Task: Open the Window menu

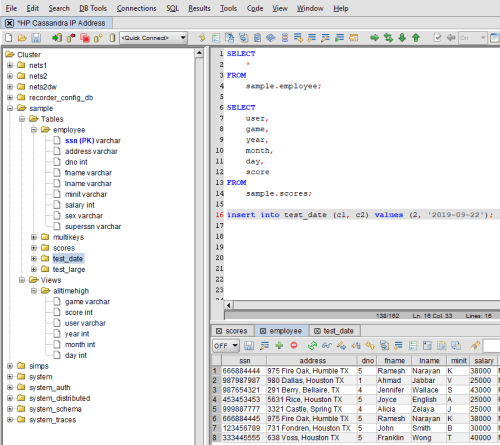Action: (x=310, y=8)
